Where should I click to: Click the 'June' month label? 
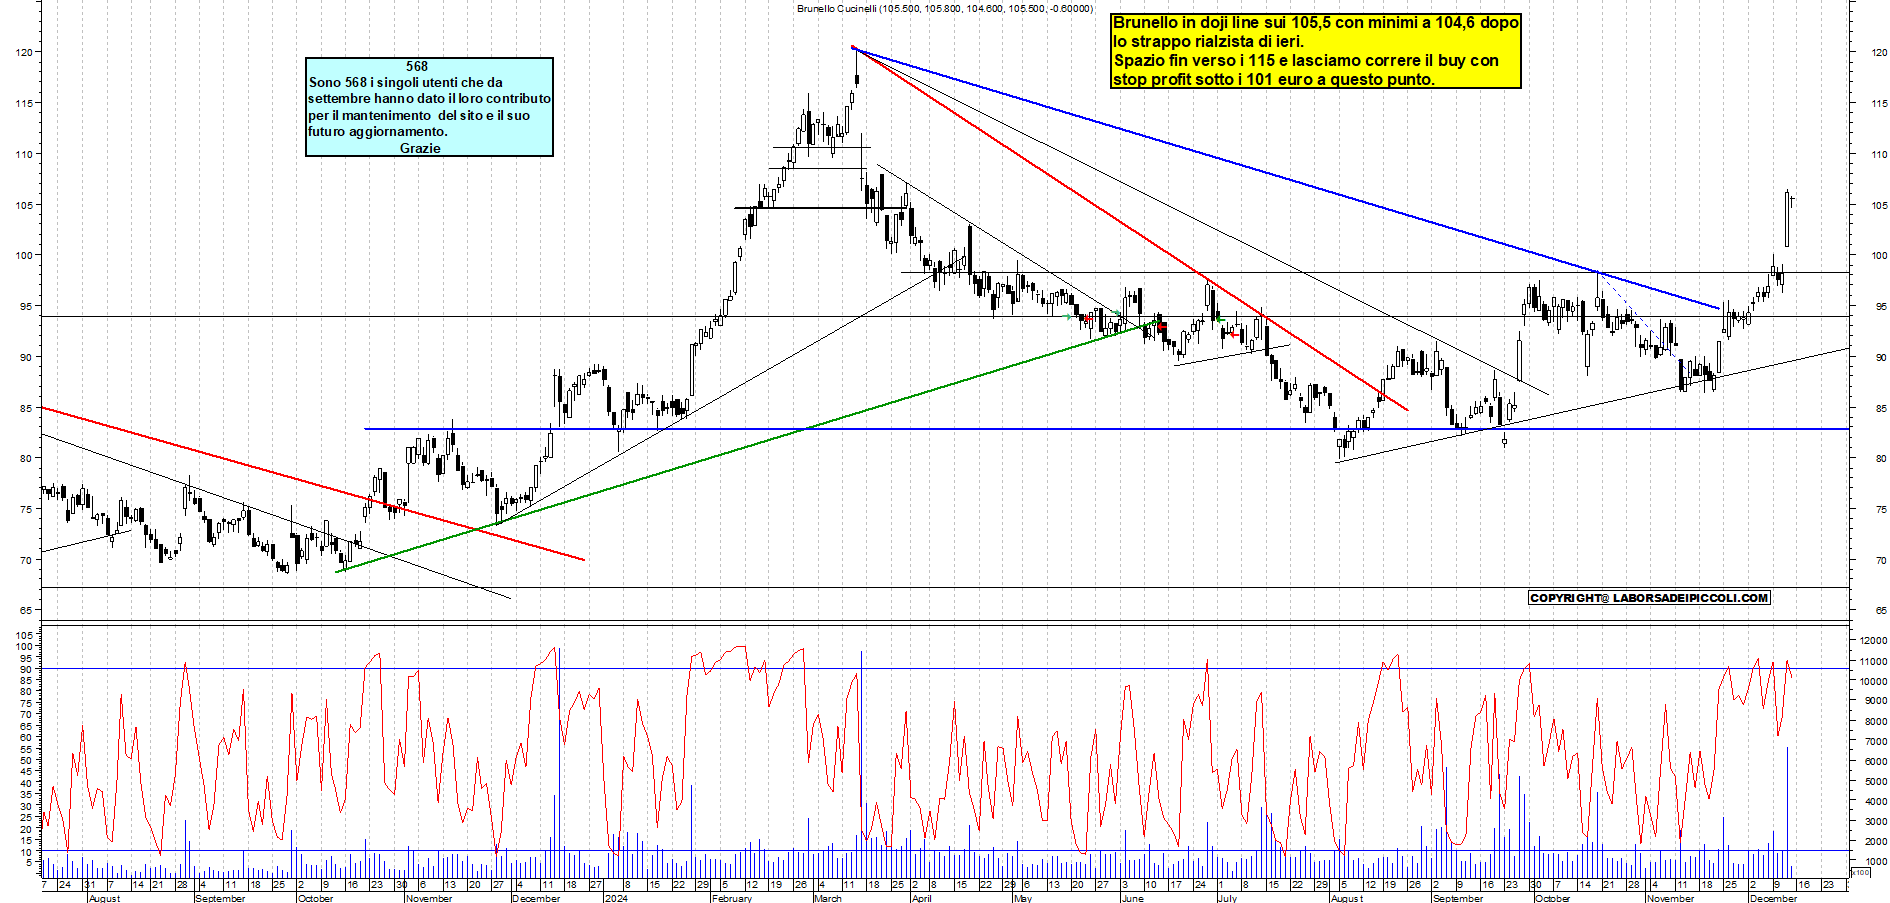pyautogui.click(x=1132, y=898)
